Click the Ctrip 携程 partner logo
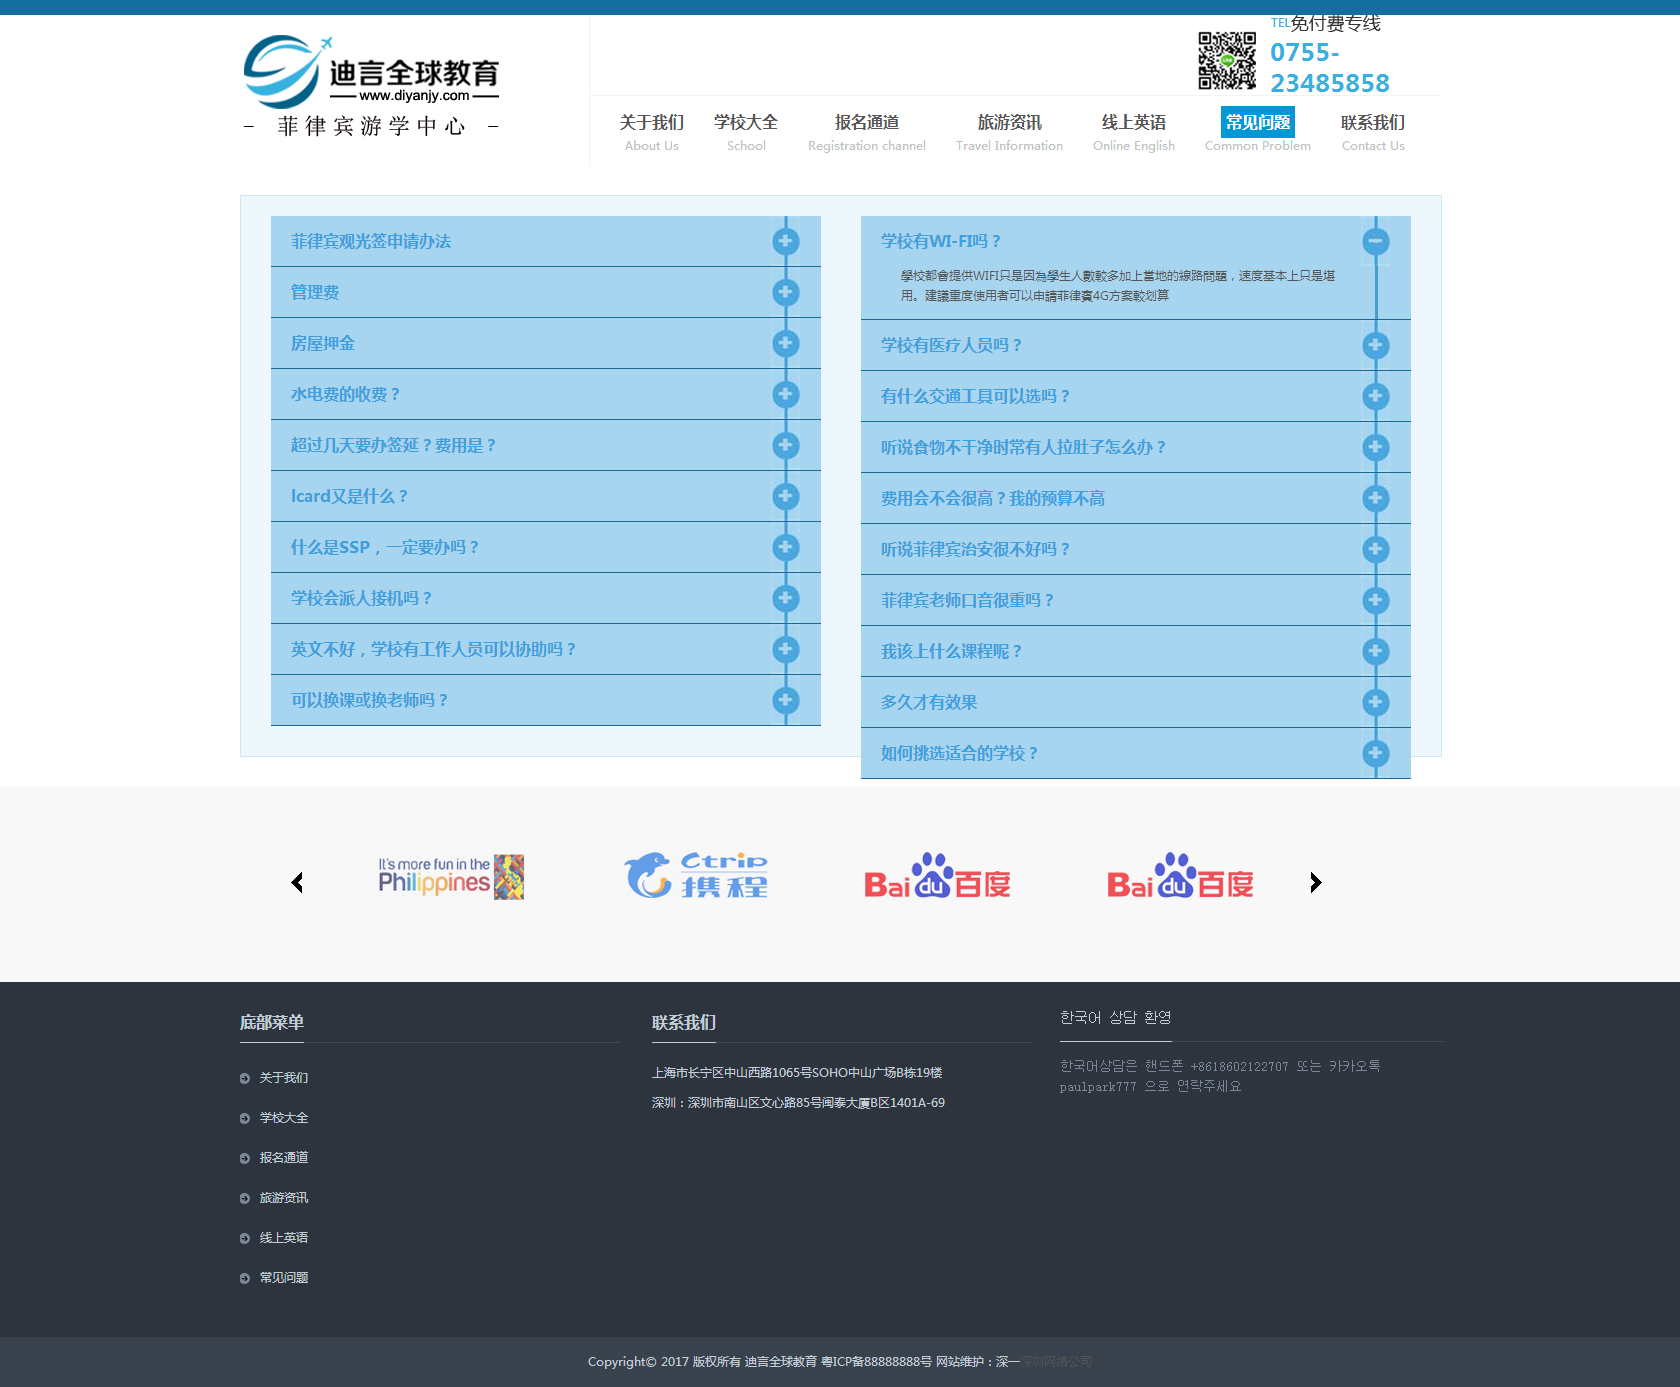The height and width of the screenshot is (1387, 1680). tap(697, 876)
